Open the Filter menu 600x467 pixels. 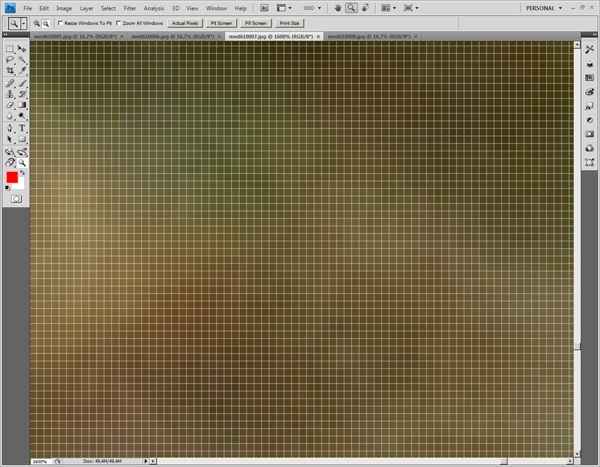click(x=130, y=8)
